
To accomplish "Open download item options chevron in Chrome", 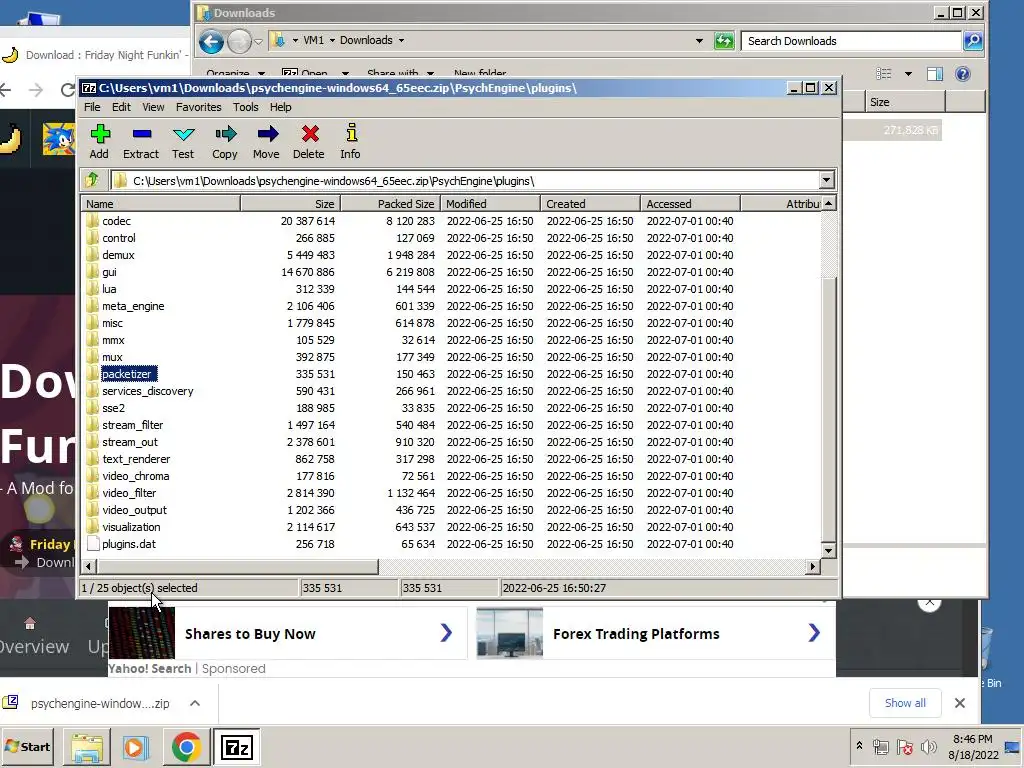I will pyautogui.click(x=195, y=703).
